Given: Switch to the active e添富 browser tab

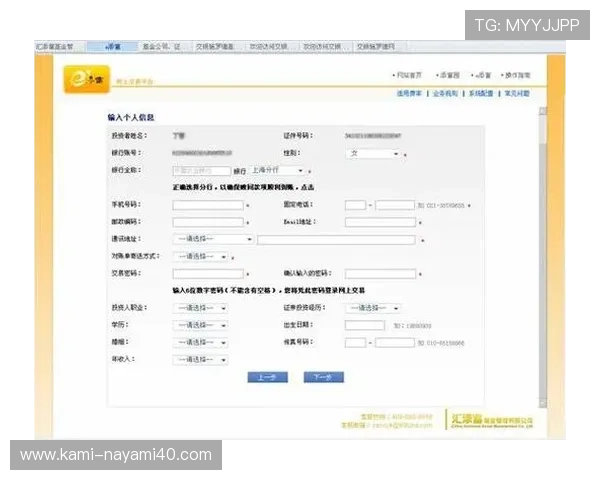Looking at the screenshot, I should (112, 47).
